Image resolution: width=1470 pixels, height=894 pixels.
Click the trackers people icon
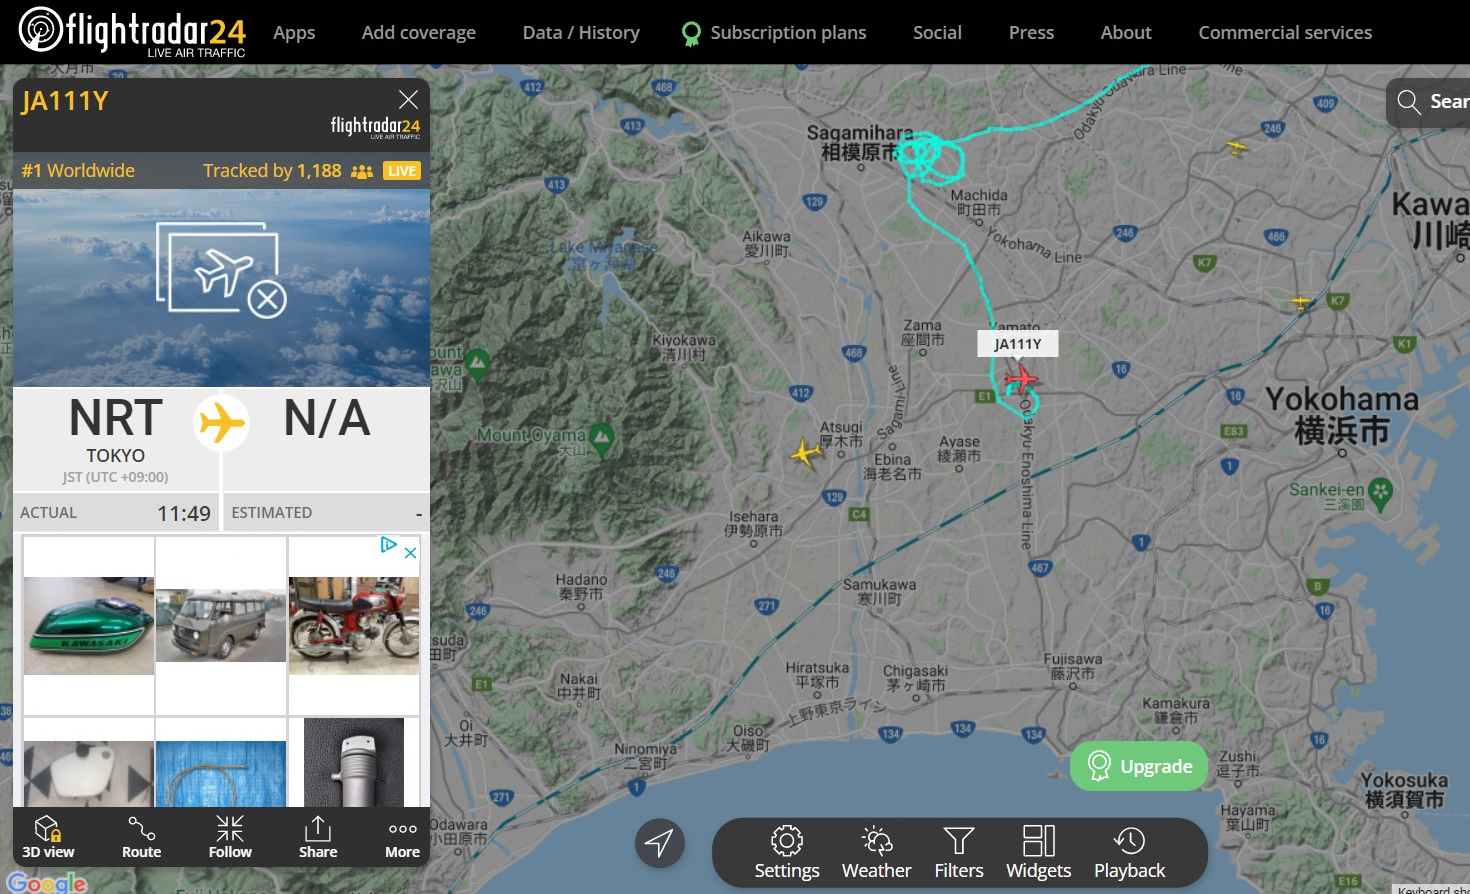pos(362,171)
